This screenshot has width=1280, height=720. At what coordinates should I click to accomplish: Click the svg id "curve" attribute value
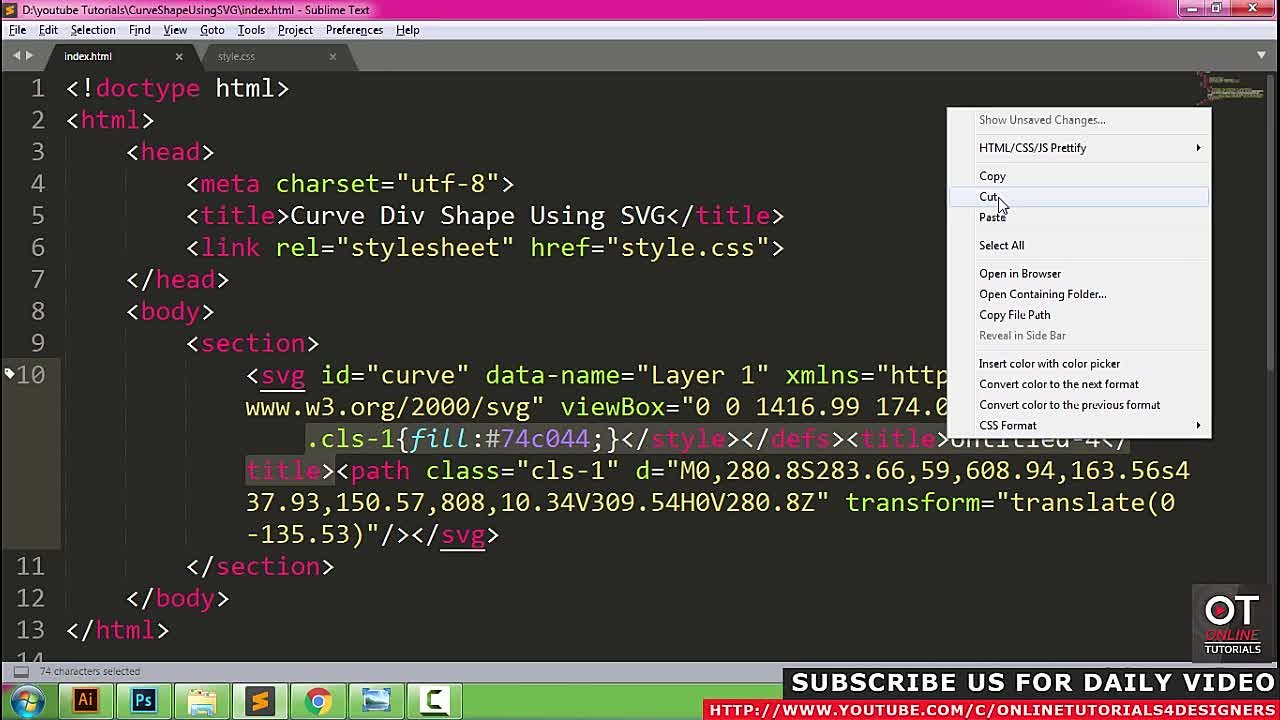tap(418, 376)
